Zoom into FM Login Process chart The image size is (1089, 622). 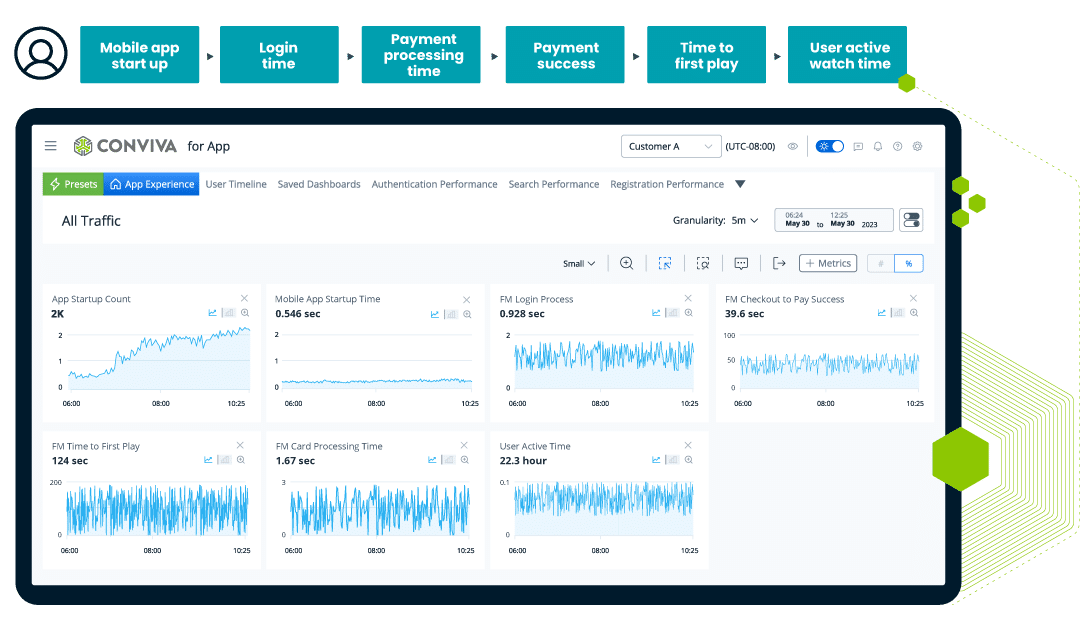pos(689,313)
